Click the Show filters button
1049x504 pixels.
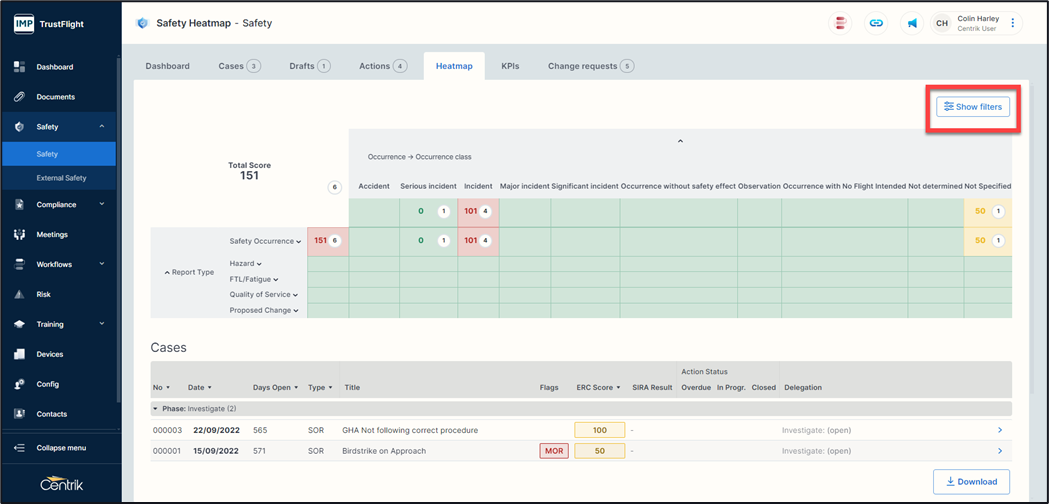pos(973,107)
